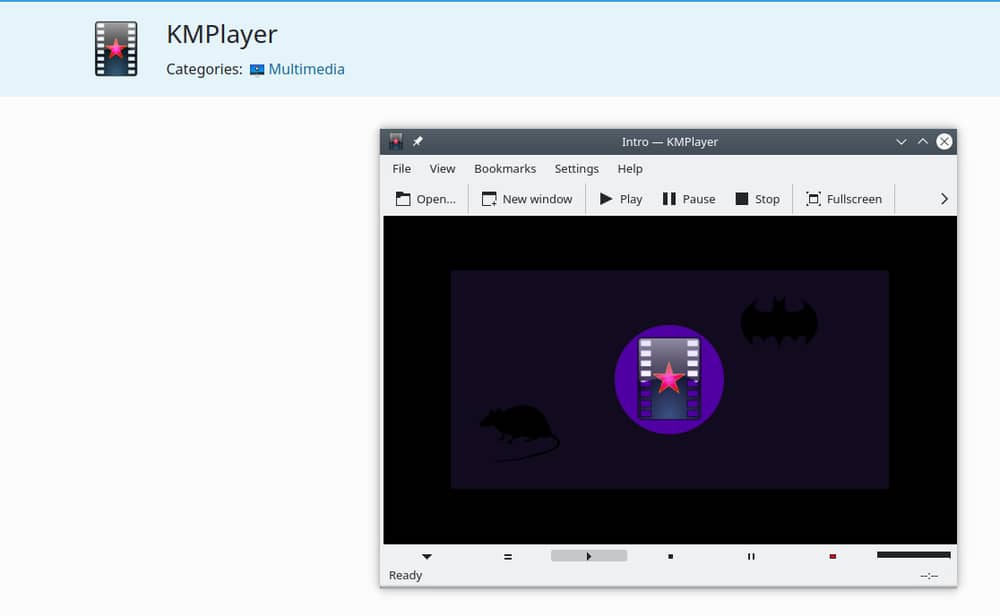Switch to Fullscreen mode
Viewport: 1000px width, 616px height.
[x=844, y=199]
